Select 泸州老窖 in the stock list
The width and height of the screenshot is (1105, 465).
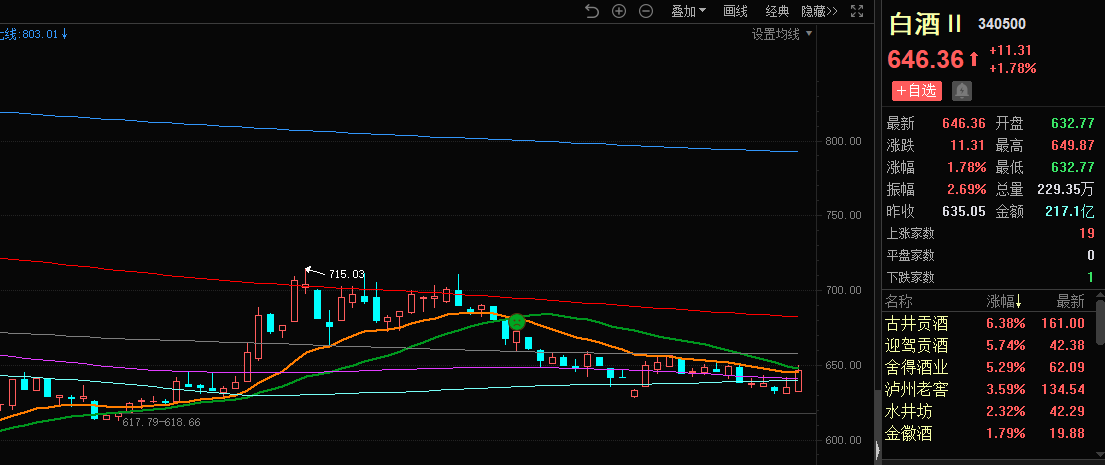pyautogui.click(x=917, y=389)
